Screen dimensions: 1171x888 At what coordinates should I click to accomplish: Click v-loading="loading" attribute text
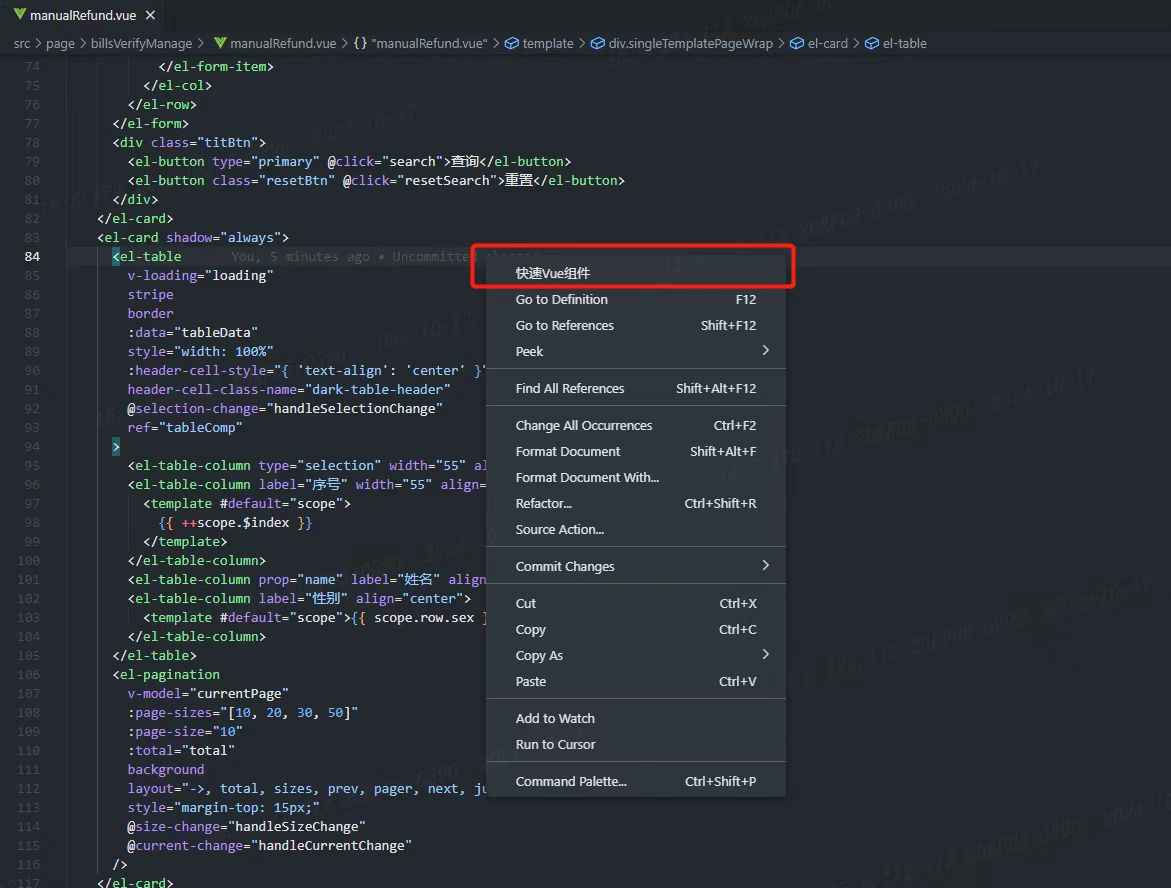pos(200,276)
